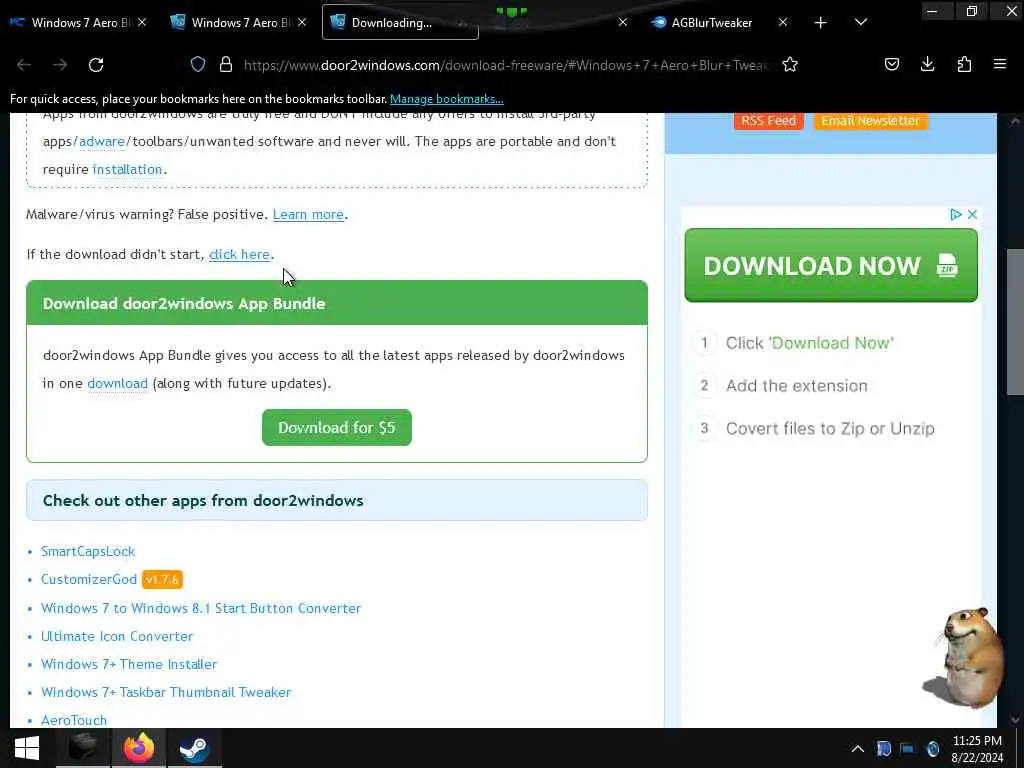Click the Email Newsletter button
Image resolution: width=1024 pixels, height=768 pixels.
[x=871, y=121]
